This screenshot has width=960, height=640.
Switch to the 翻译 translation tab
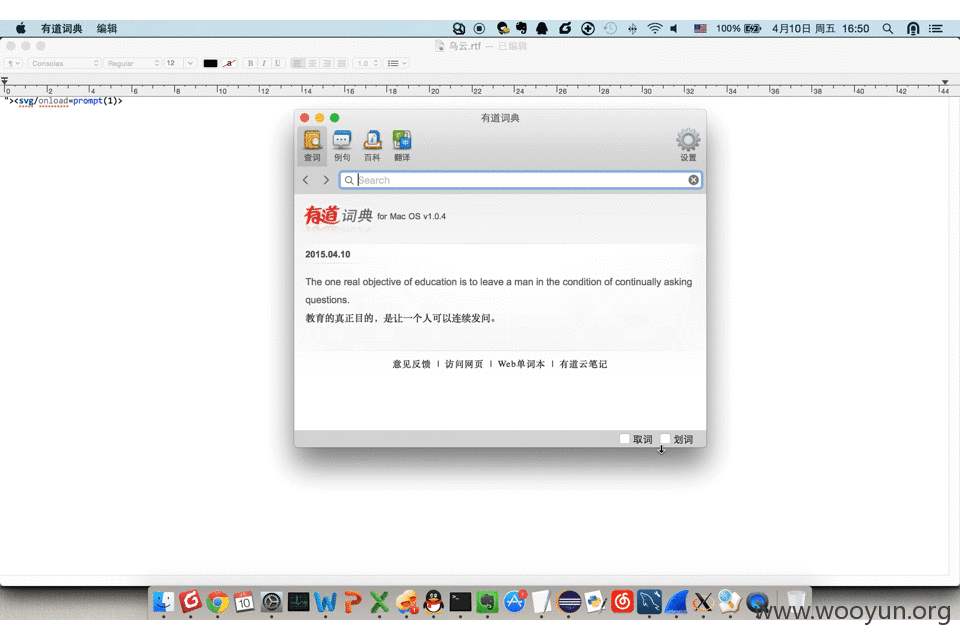click(x=402, y=146)
